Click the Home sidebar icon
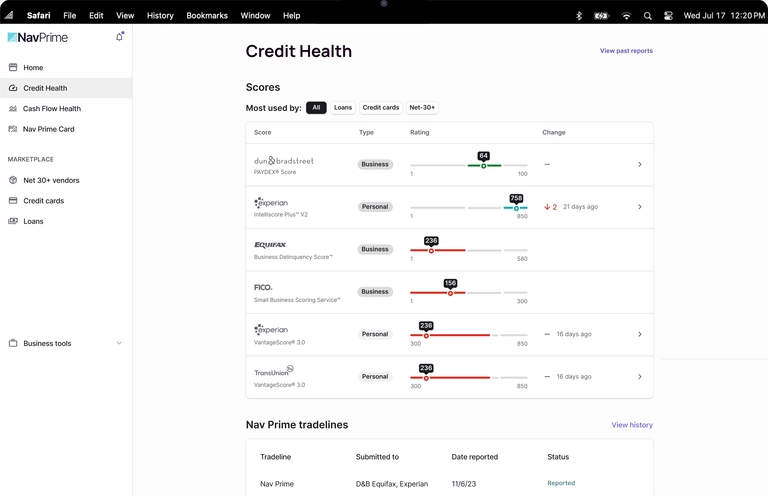 coord(13,67)
